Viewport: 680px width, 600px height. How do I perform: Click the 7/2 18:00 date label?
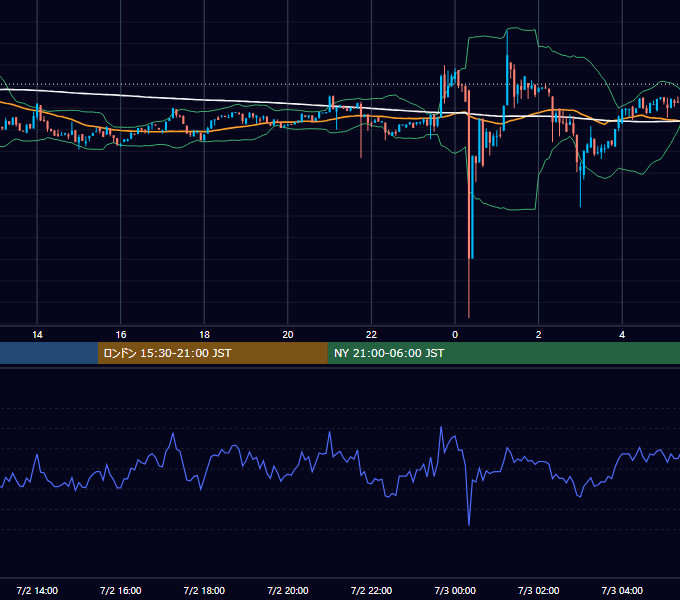(x=204, y=590)
